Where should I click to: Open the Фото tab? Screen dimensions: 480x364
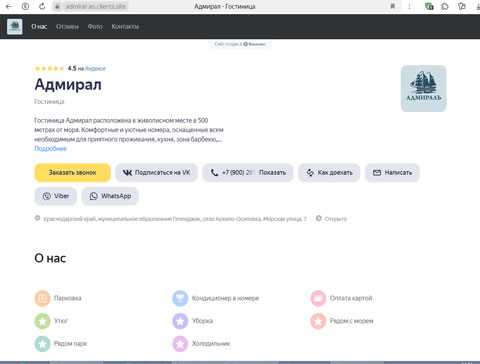click(x=95, y=27)
